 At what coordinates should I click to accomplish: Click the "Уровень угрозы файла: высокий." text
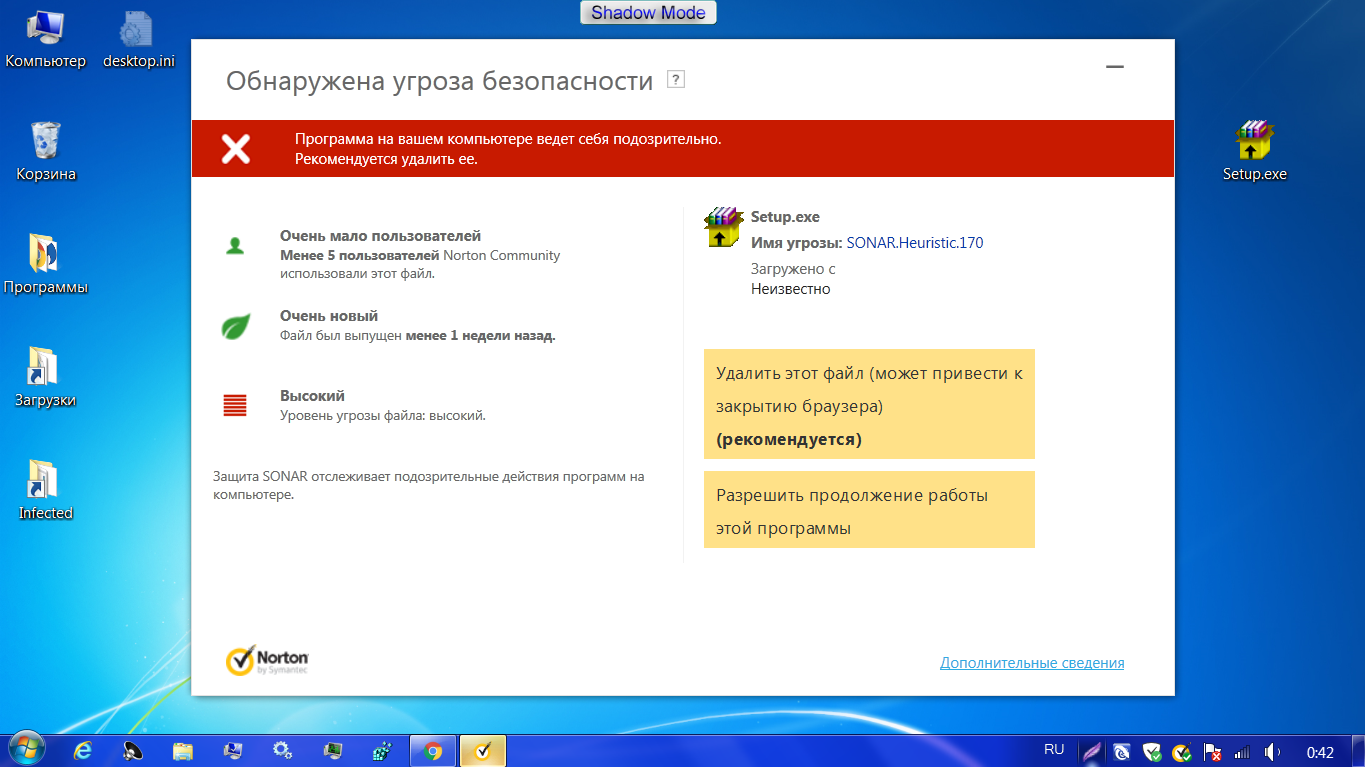(x=383, y=415)
